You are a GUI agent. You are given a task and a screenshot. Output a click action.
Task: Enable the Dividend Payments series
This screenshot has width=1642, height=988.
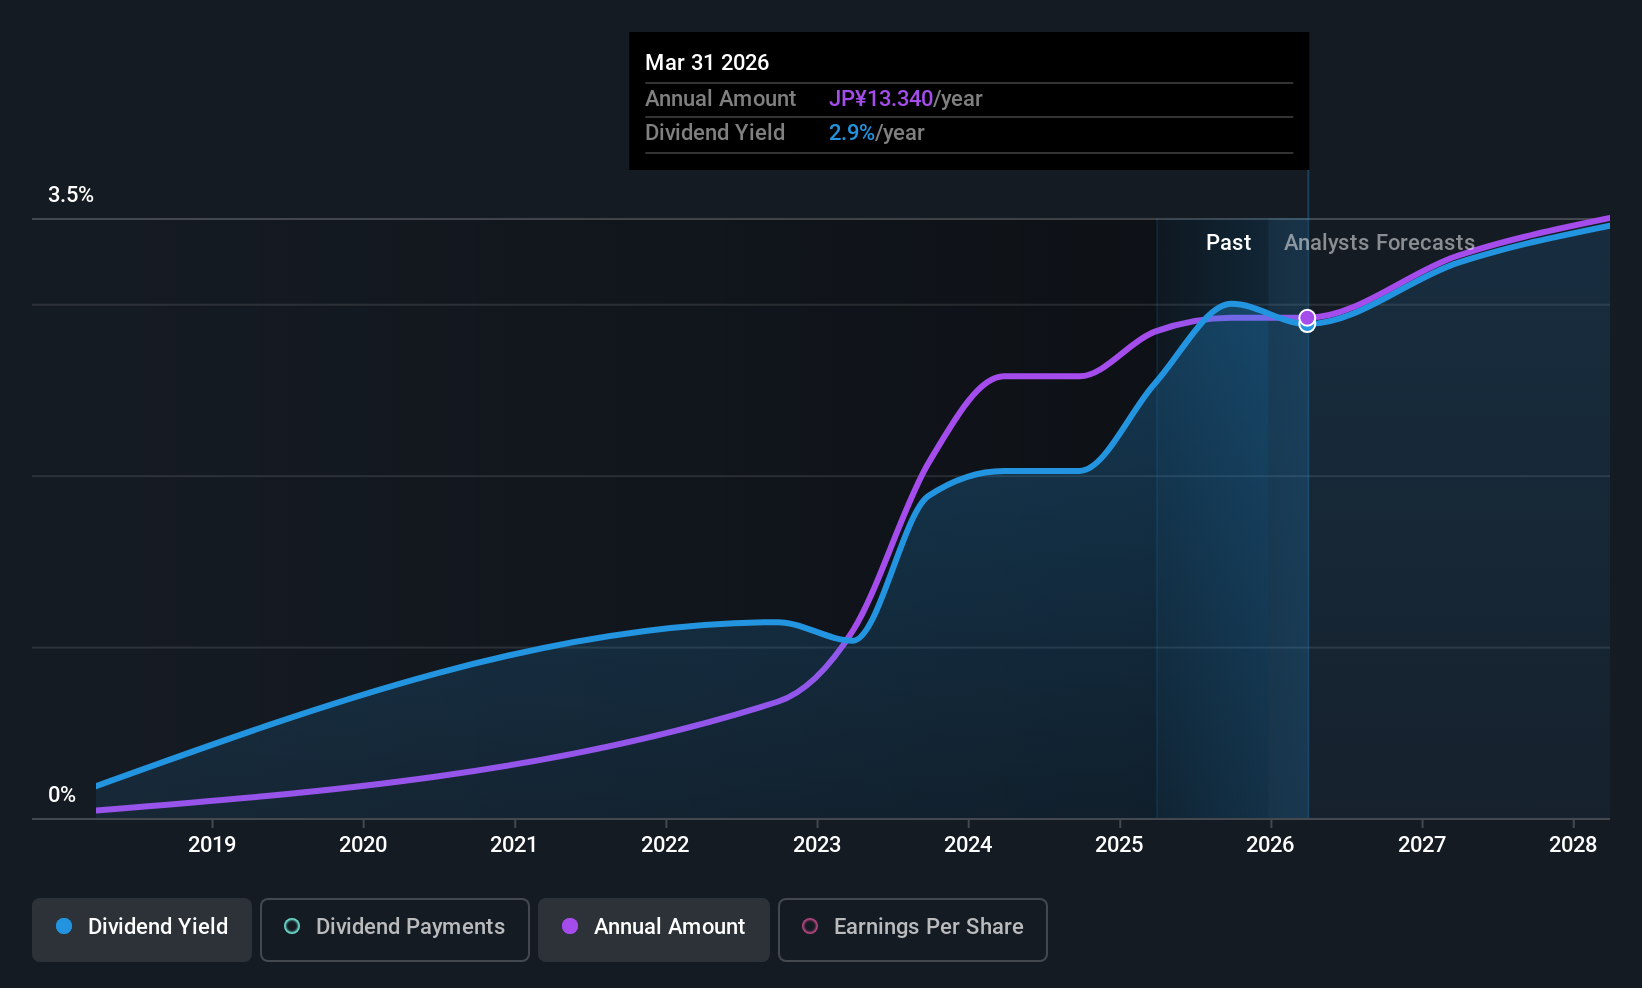coord(395,930)
